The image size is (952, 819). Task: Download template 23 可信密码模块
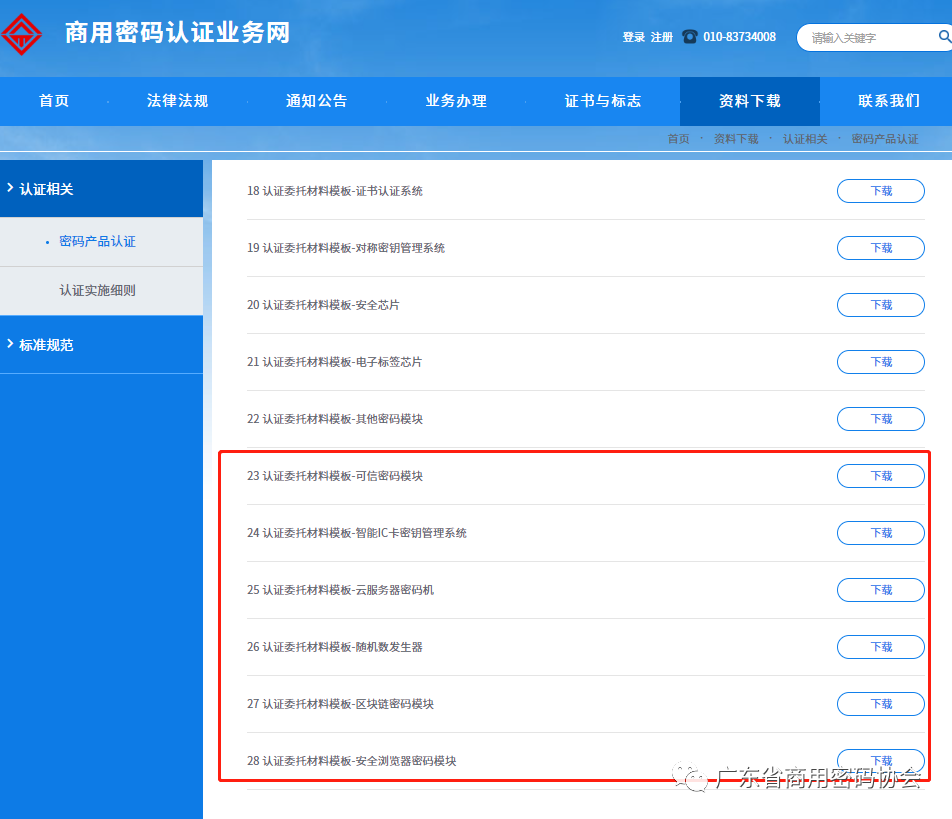click(x=880, y=476)
